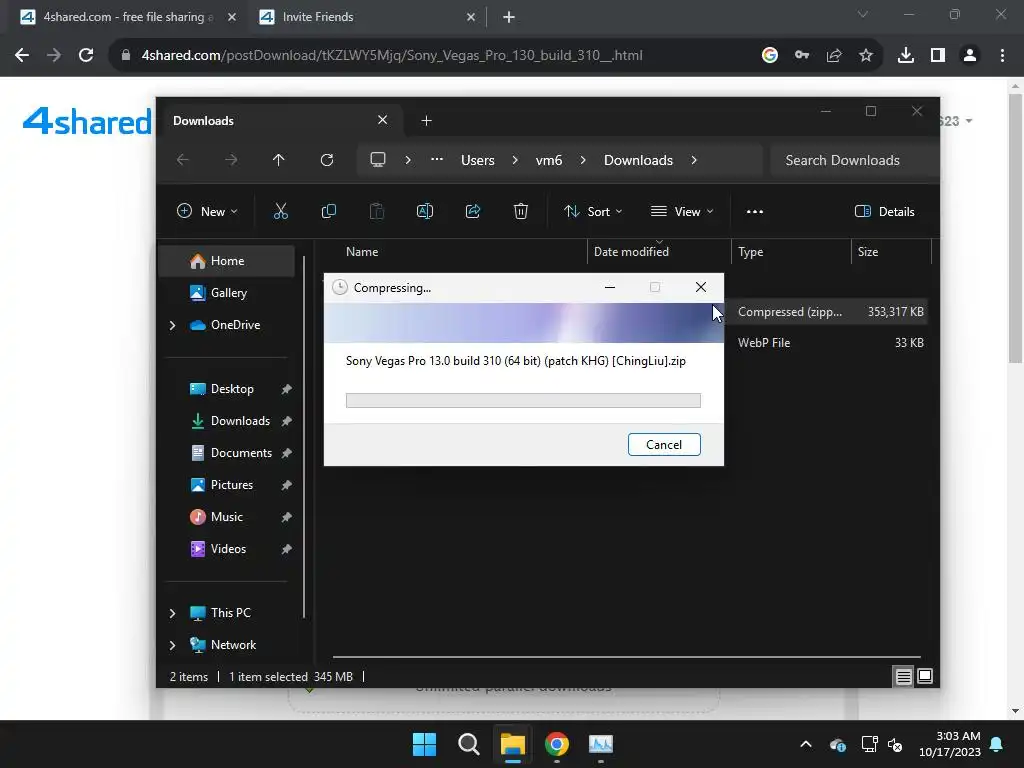
Task: Sort by the Name column header
Action: pyautogui.click(x=362, y=252)
